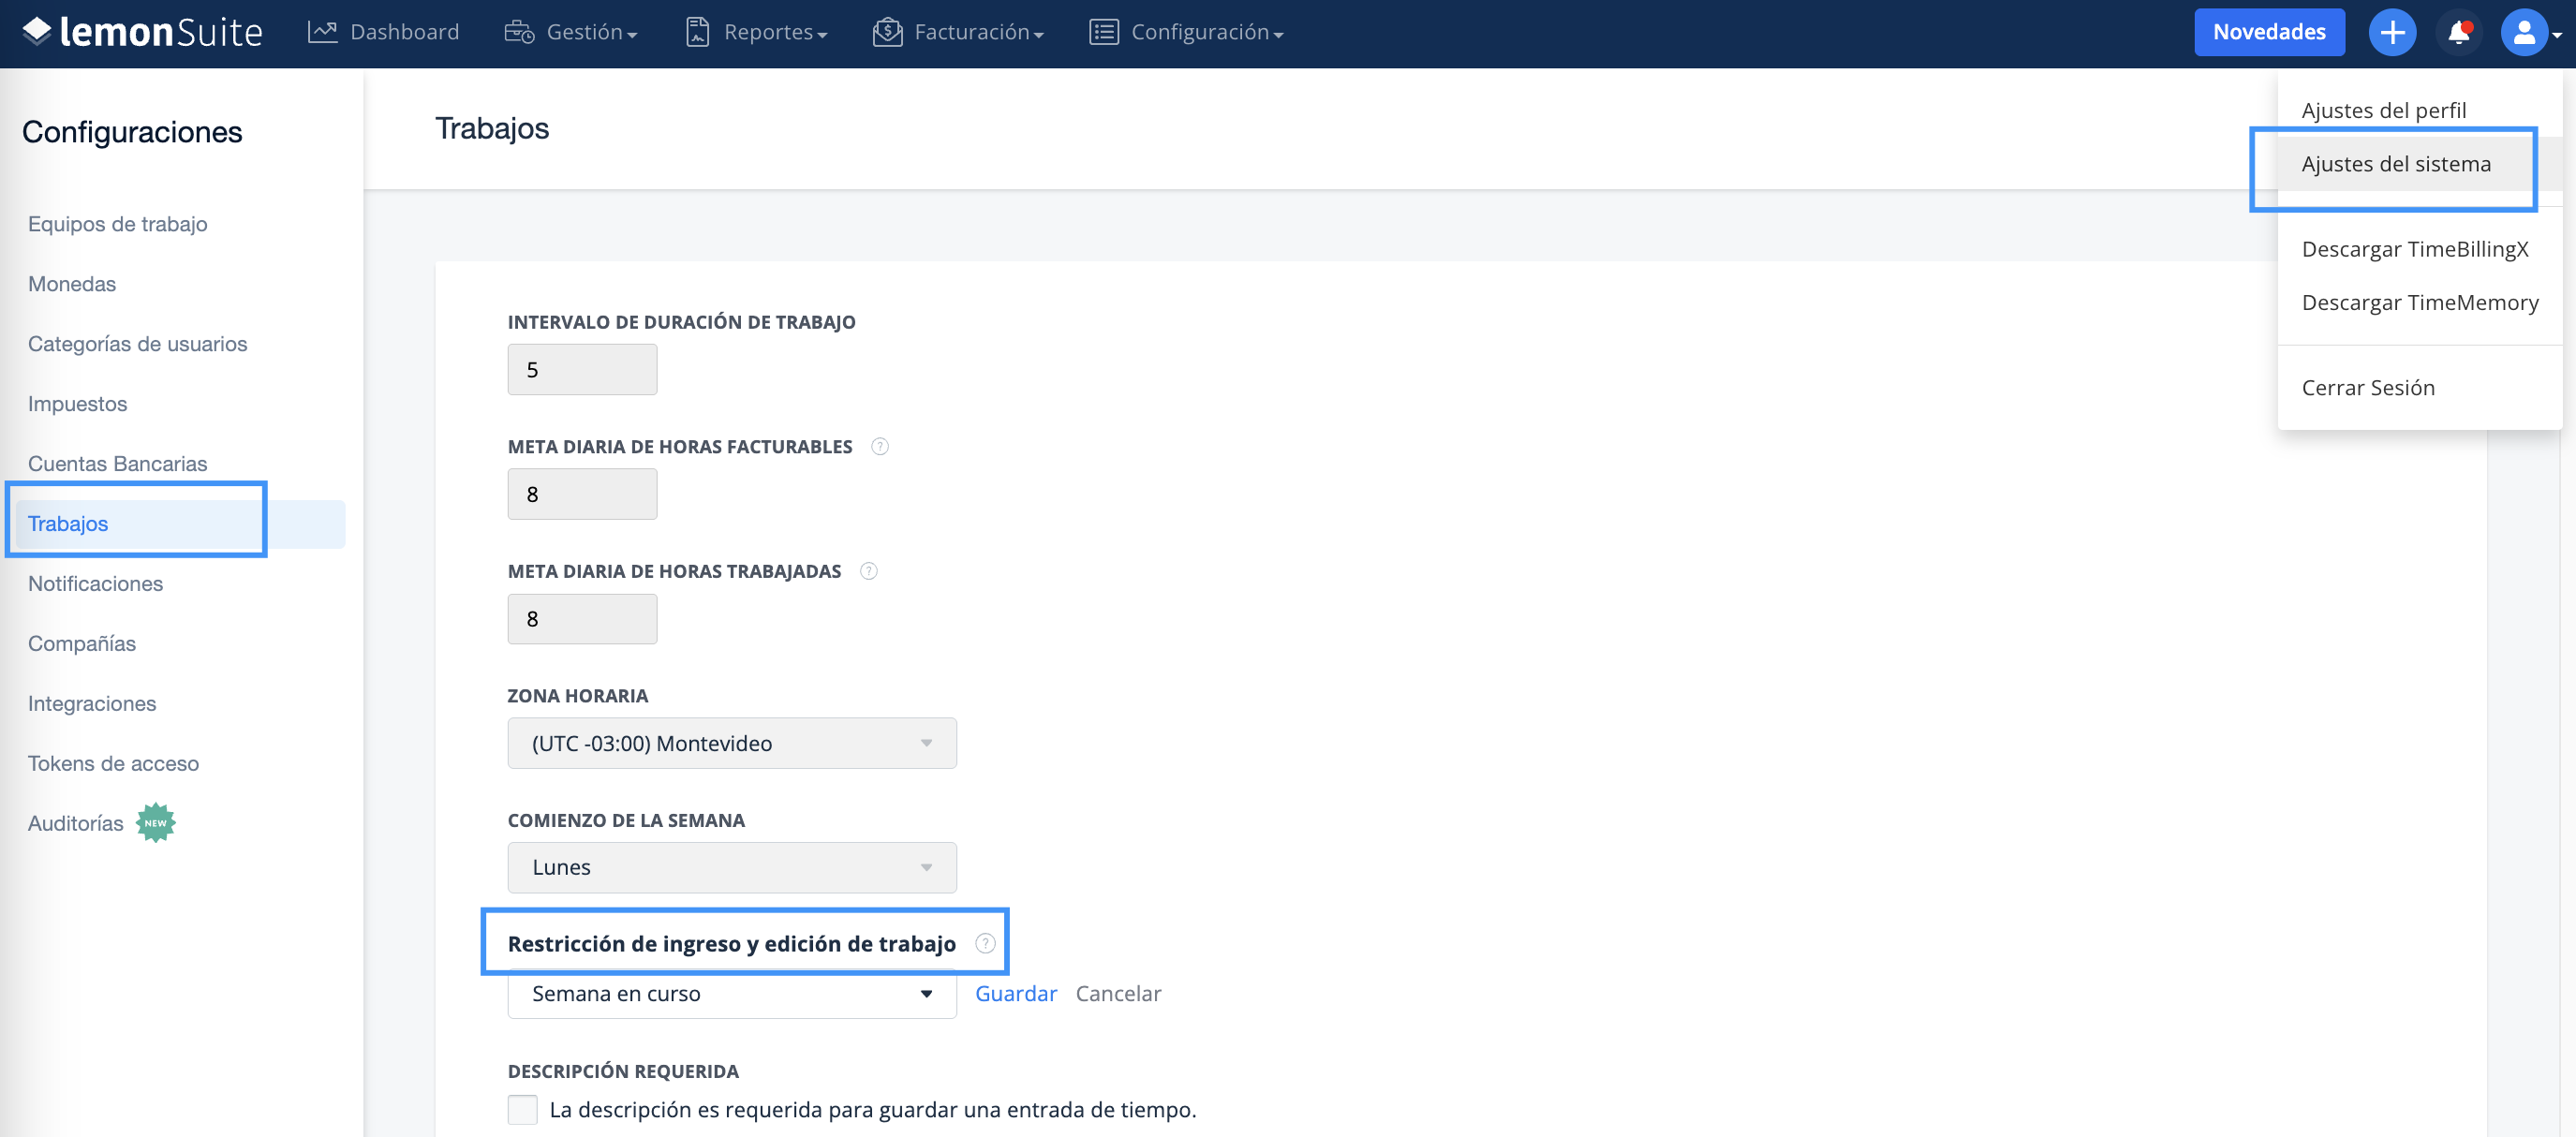Open Equipos de trabajo settings

[117, 224]
